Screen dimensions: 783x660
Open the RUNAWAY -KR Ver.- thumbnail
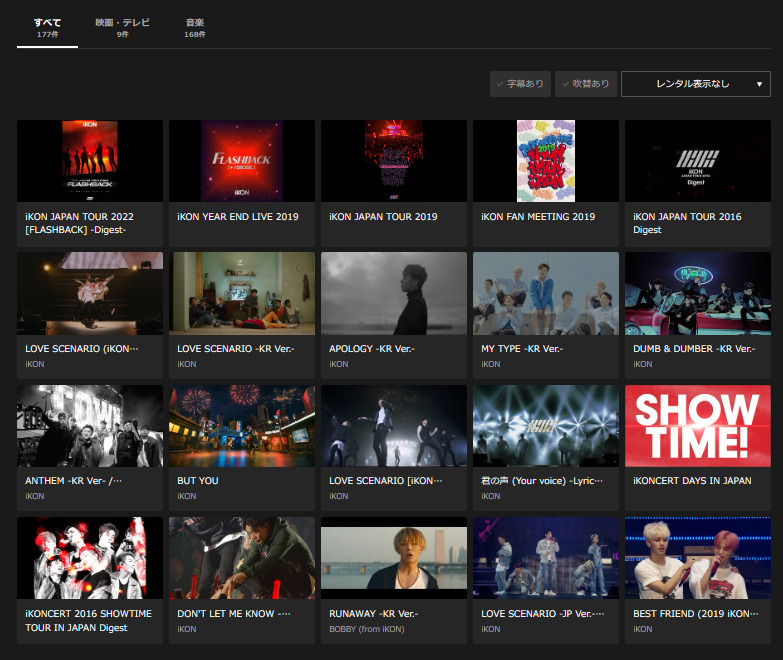pyautogui.click(x=394, y=557)
